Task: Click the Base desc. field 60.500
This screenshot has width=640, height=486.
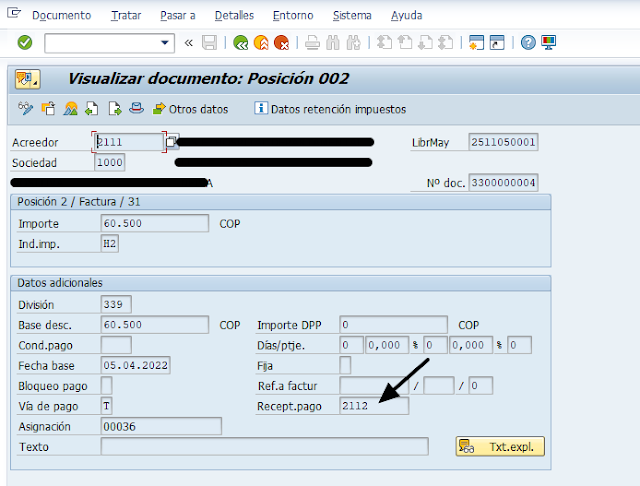Action: [154, 325]
